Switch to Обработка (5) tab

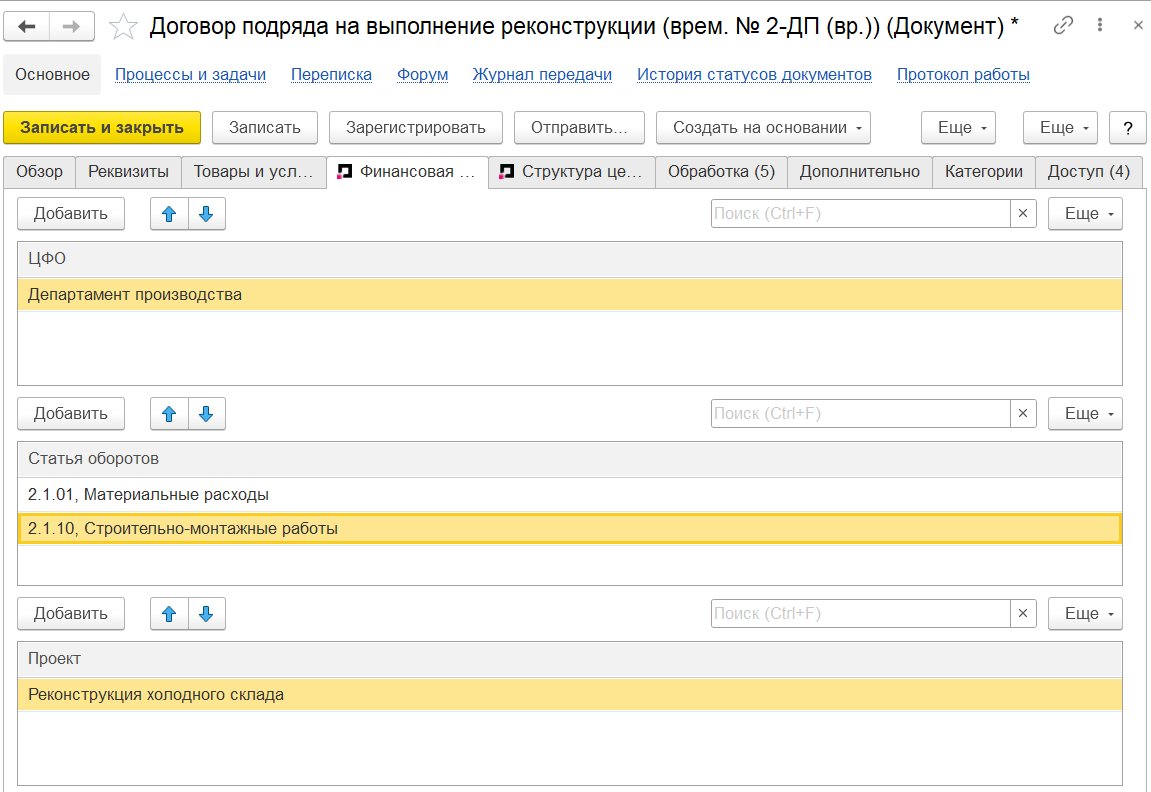pos(722,172)
